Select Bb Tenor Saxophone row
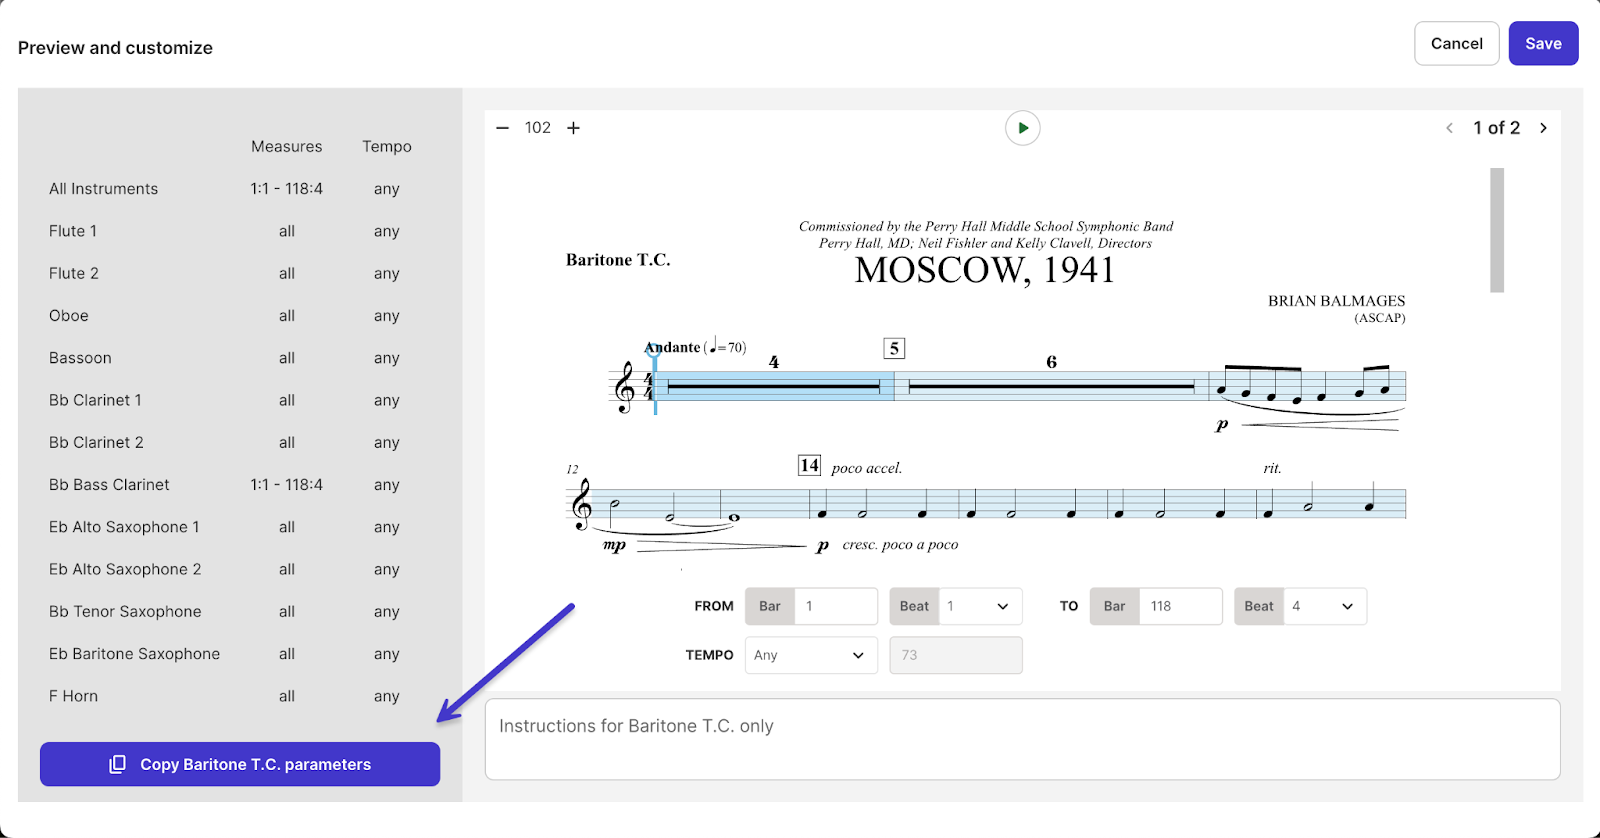 (240, 612)
